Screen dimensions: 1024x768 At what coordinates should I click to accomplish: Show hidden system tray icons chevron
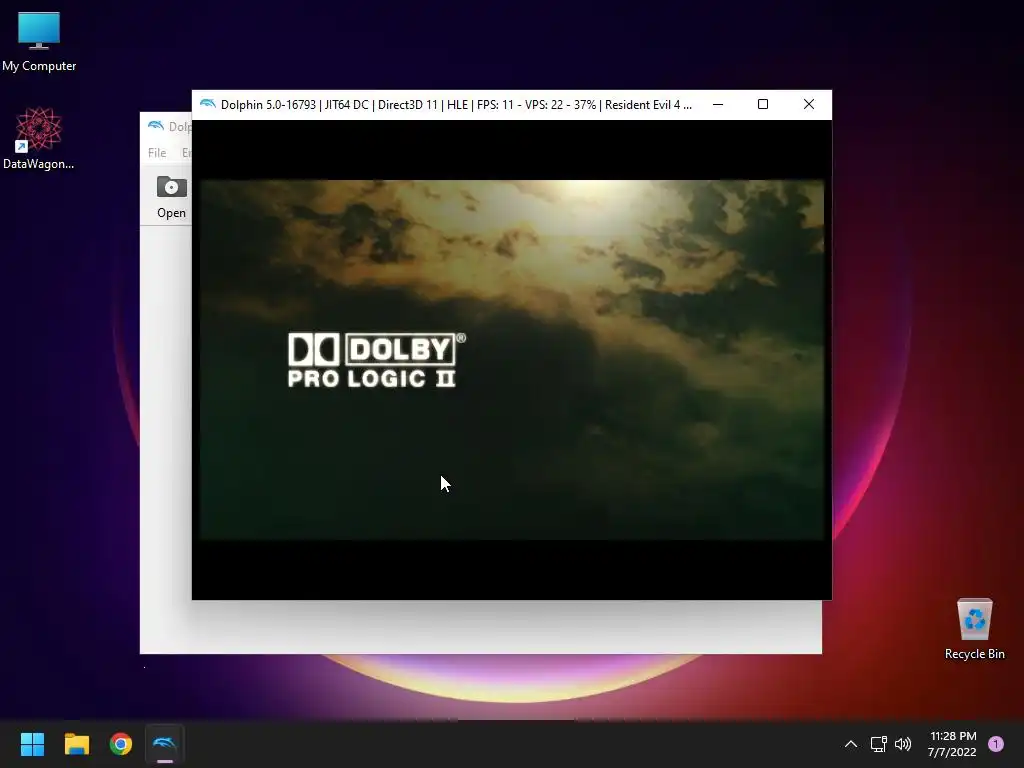coord(851,744)
